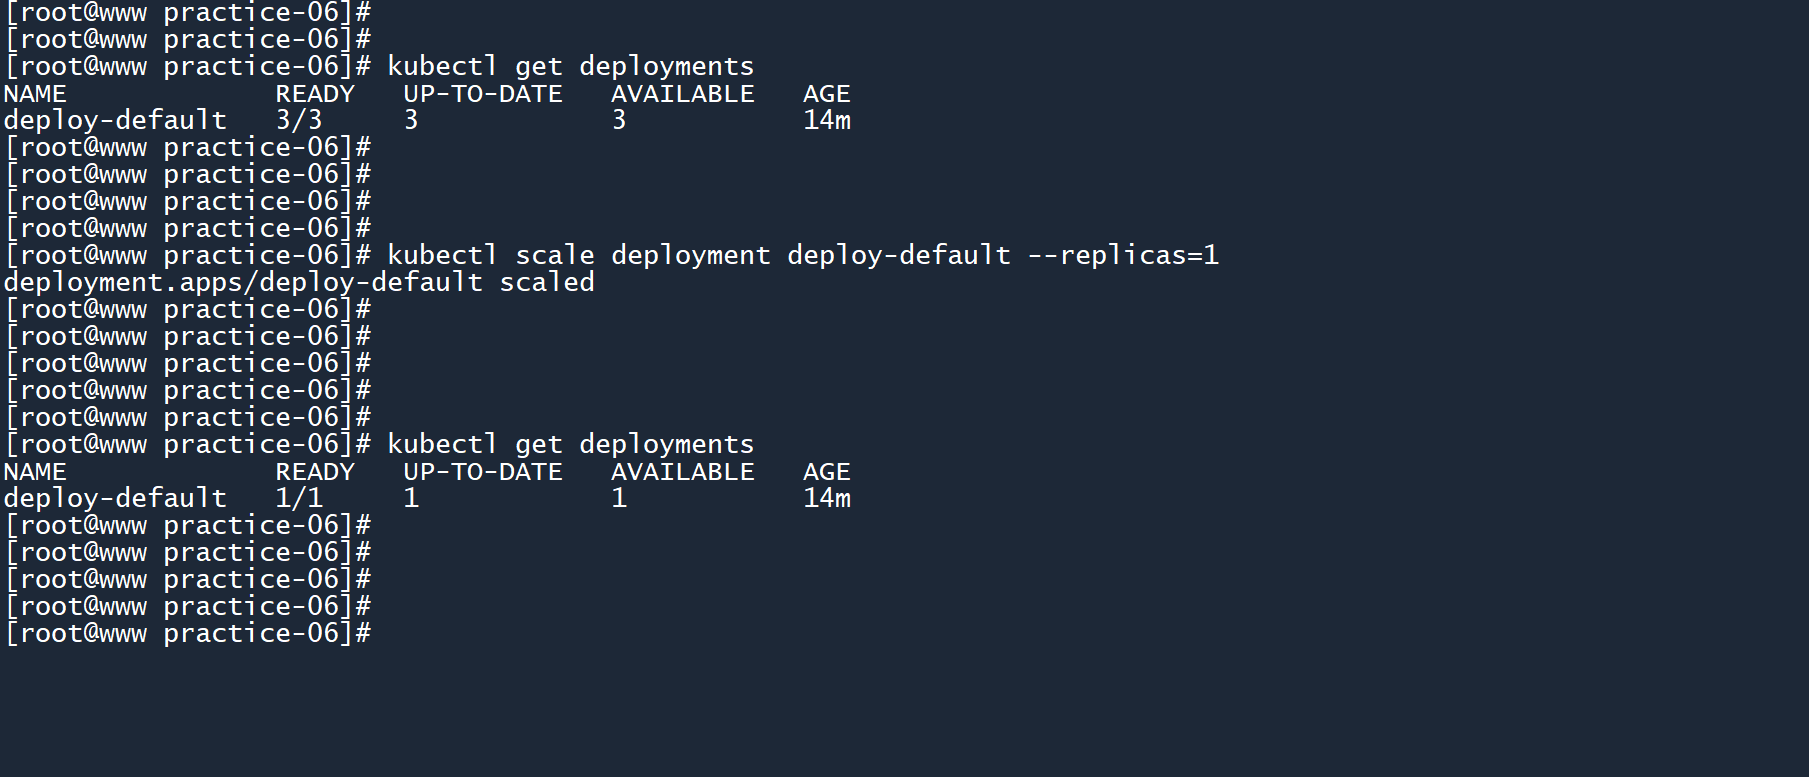Click the kubectl scale deployment command text

[x=578, y=256]
